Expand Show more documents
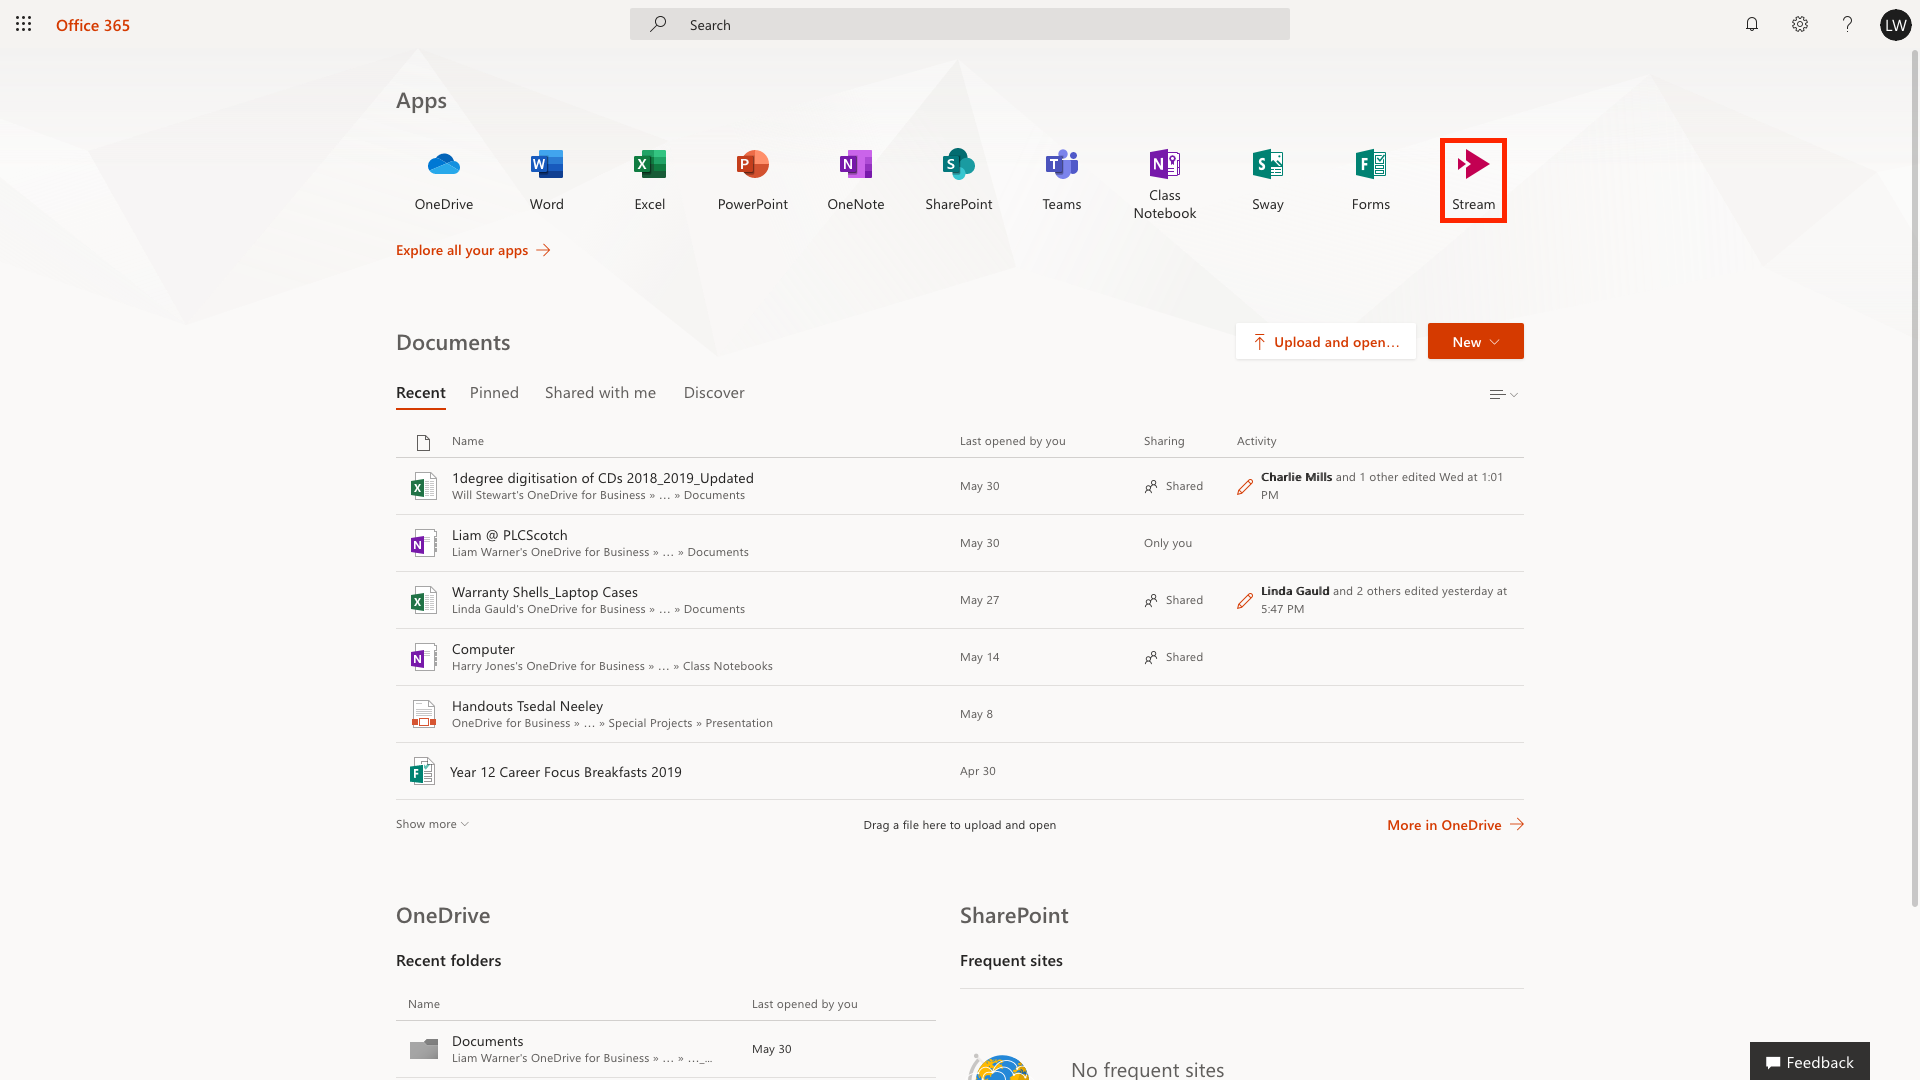1920x1080 pixels. 432,824
